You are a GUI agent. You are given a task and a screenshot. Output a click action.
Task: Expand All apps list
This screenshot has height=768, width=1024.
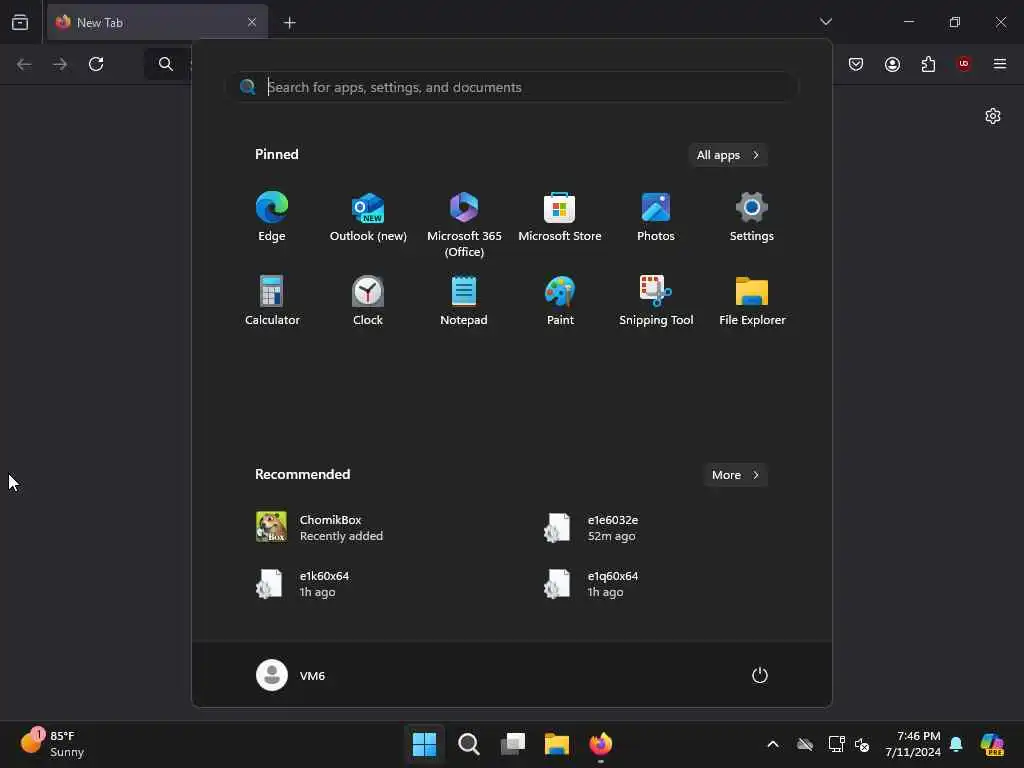728,155
